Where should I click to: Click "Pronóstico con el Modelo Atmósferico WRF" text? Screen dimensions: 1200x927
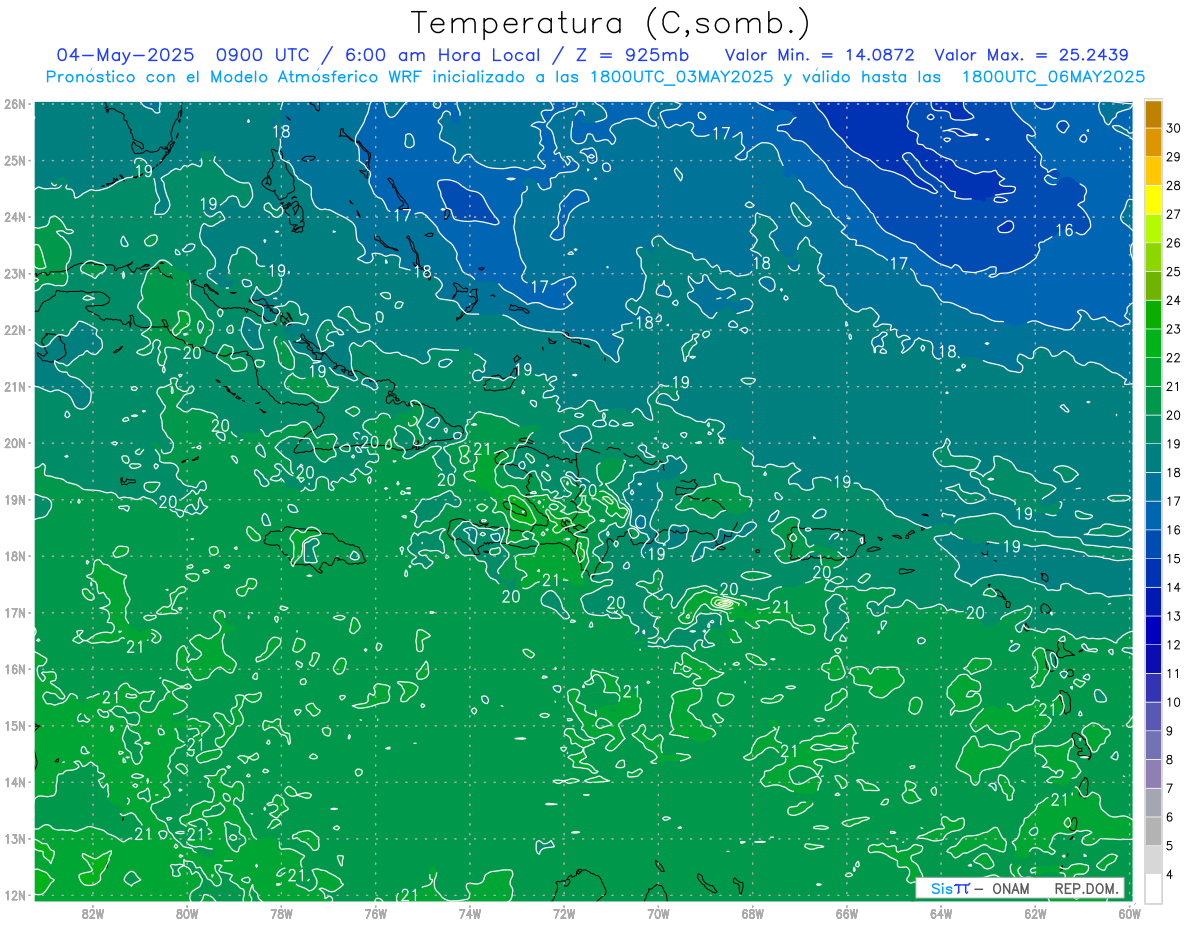[235, 76]
